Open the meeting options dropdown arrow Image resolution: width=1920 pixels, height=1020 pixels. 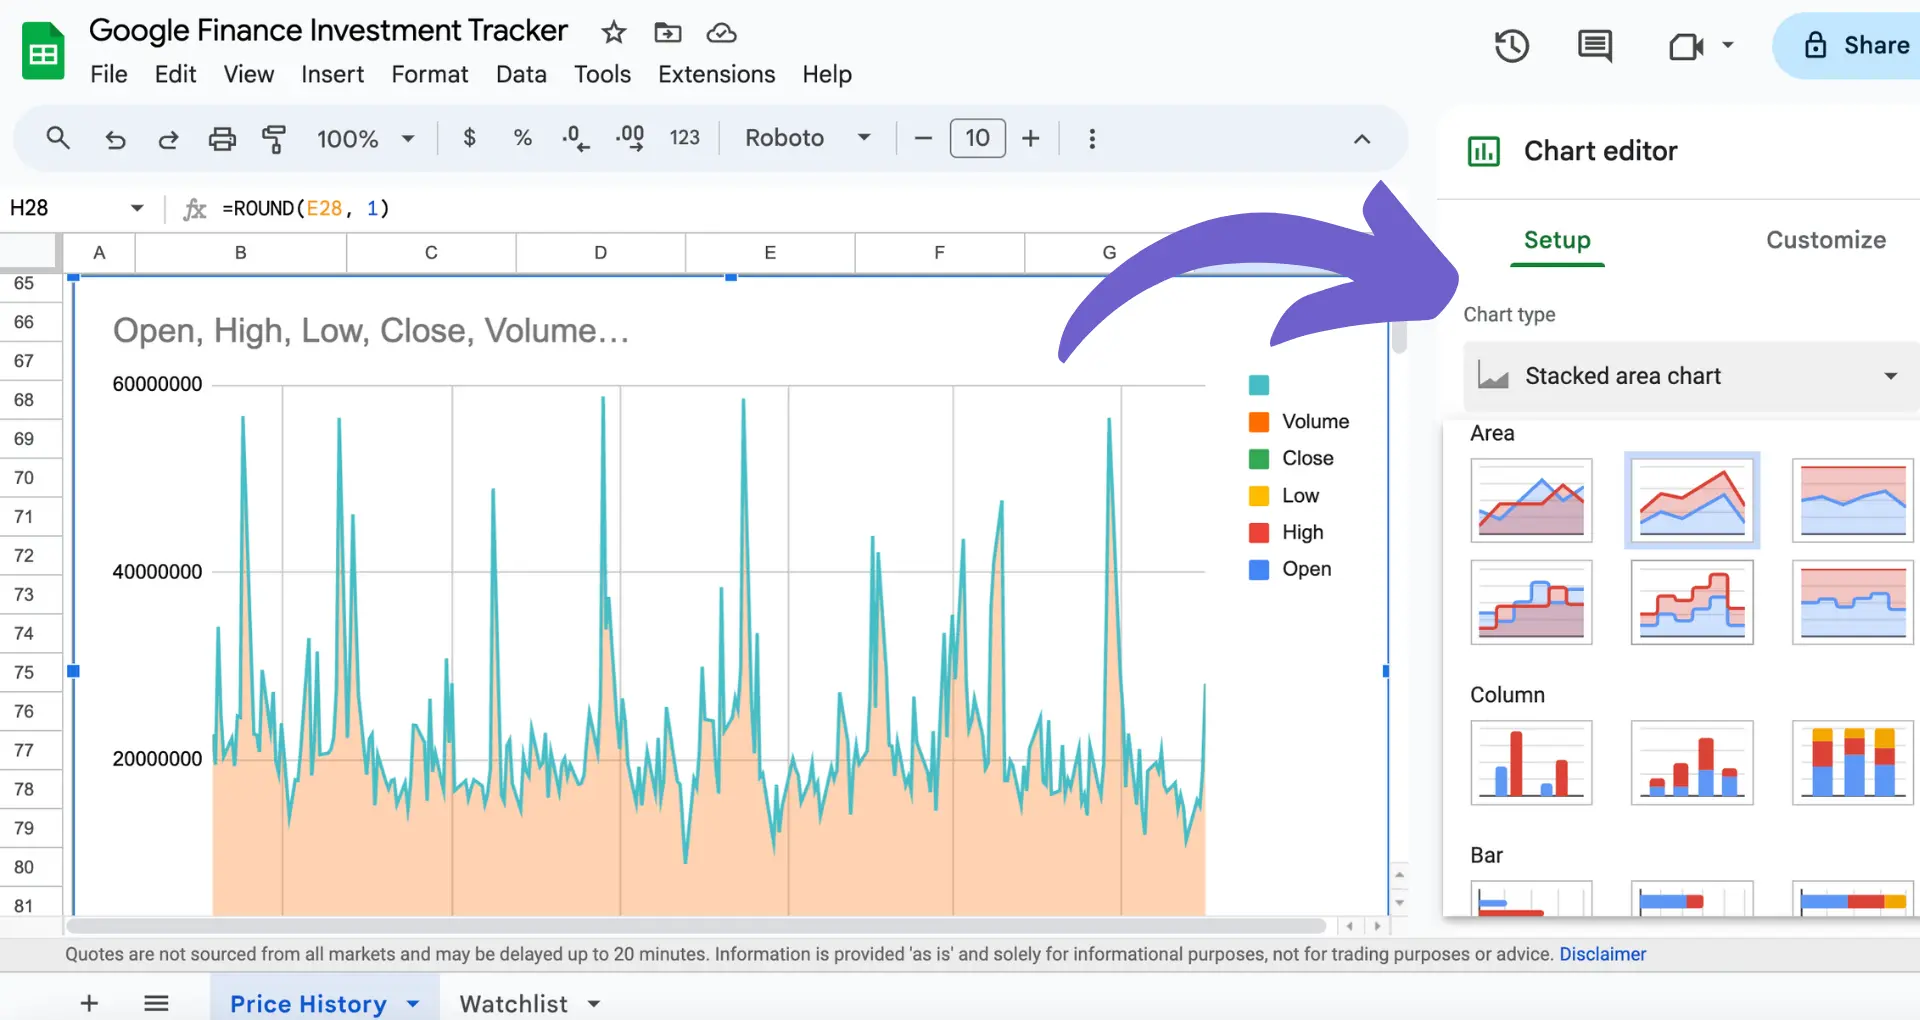pos(1728,45)
